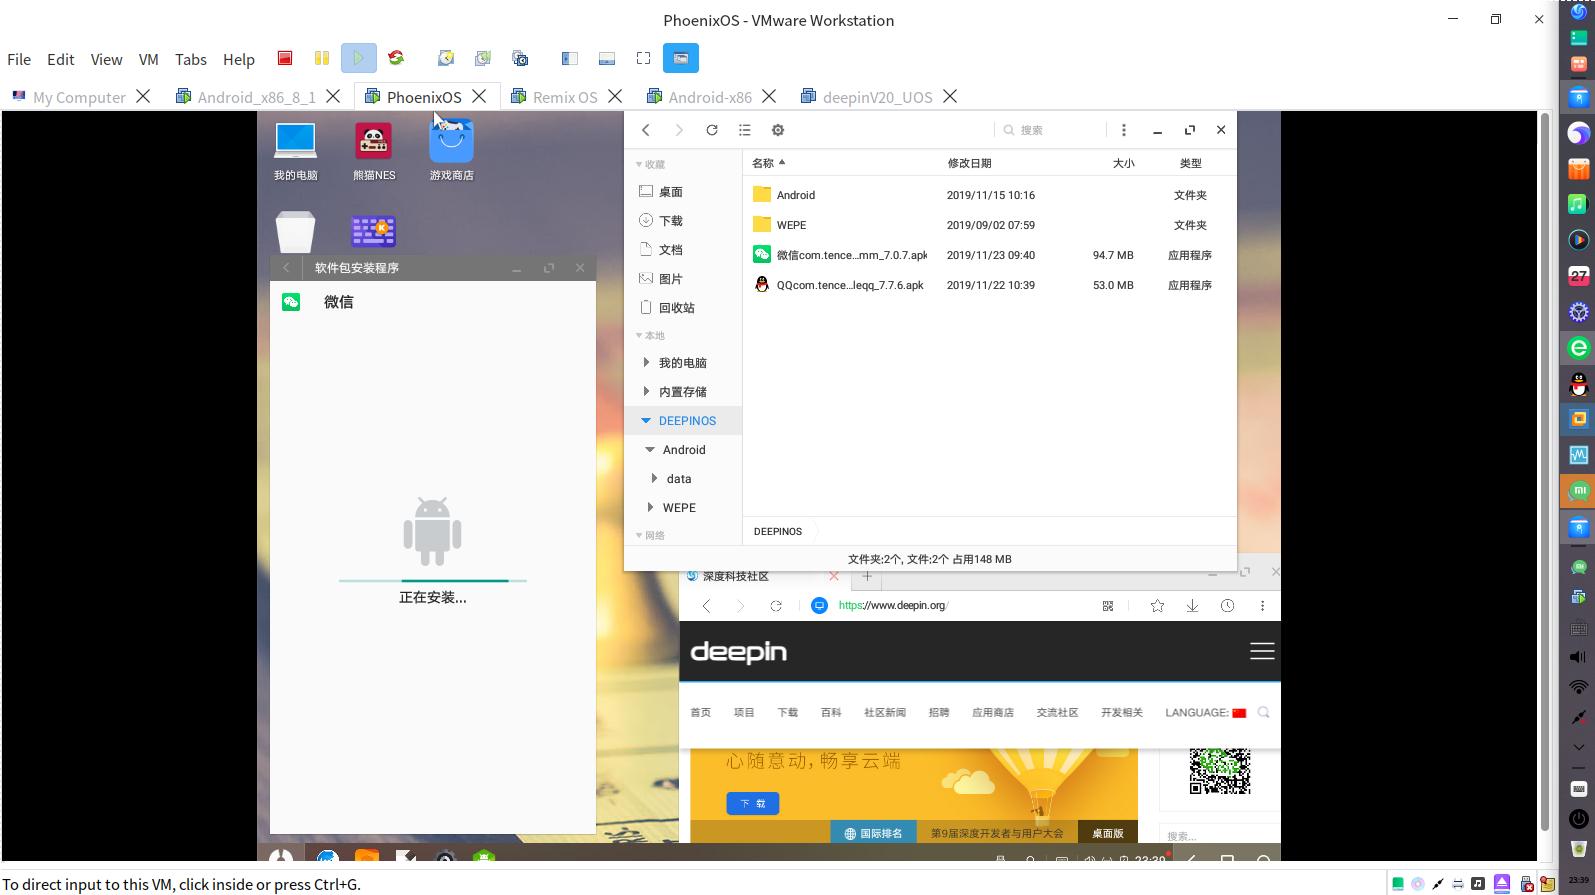Open the deepin site hamburger menu
The width and height of the screenshot is (1595, 895).
1262,651
